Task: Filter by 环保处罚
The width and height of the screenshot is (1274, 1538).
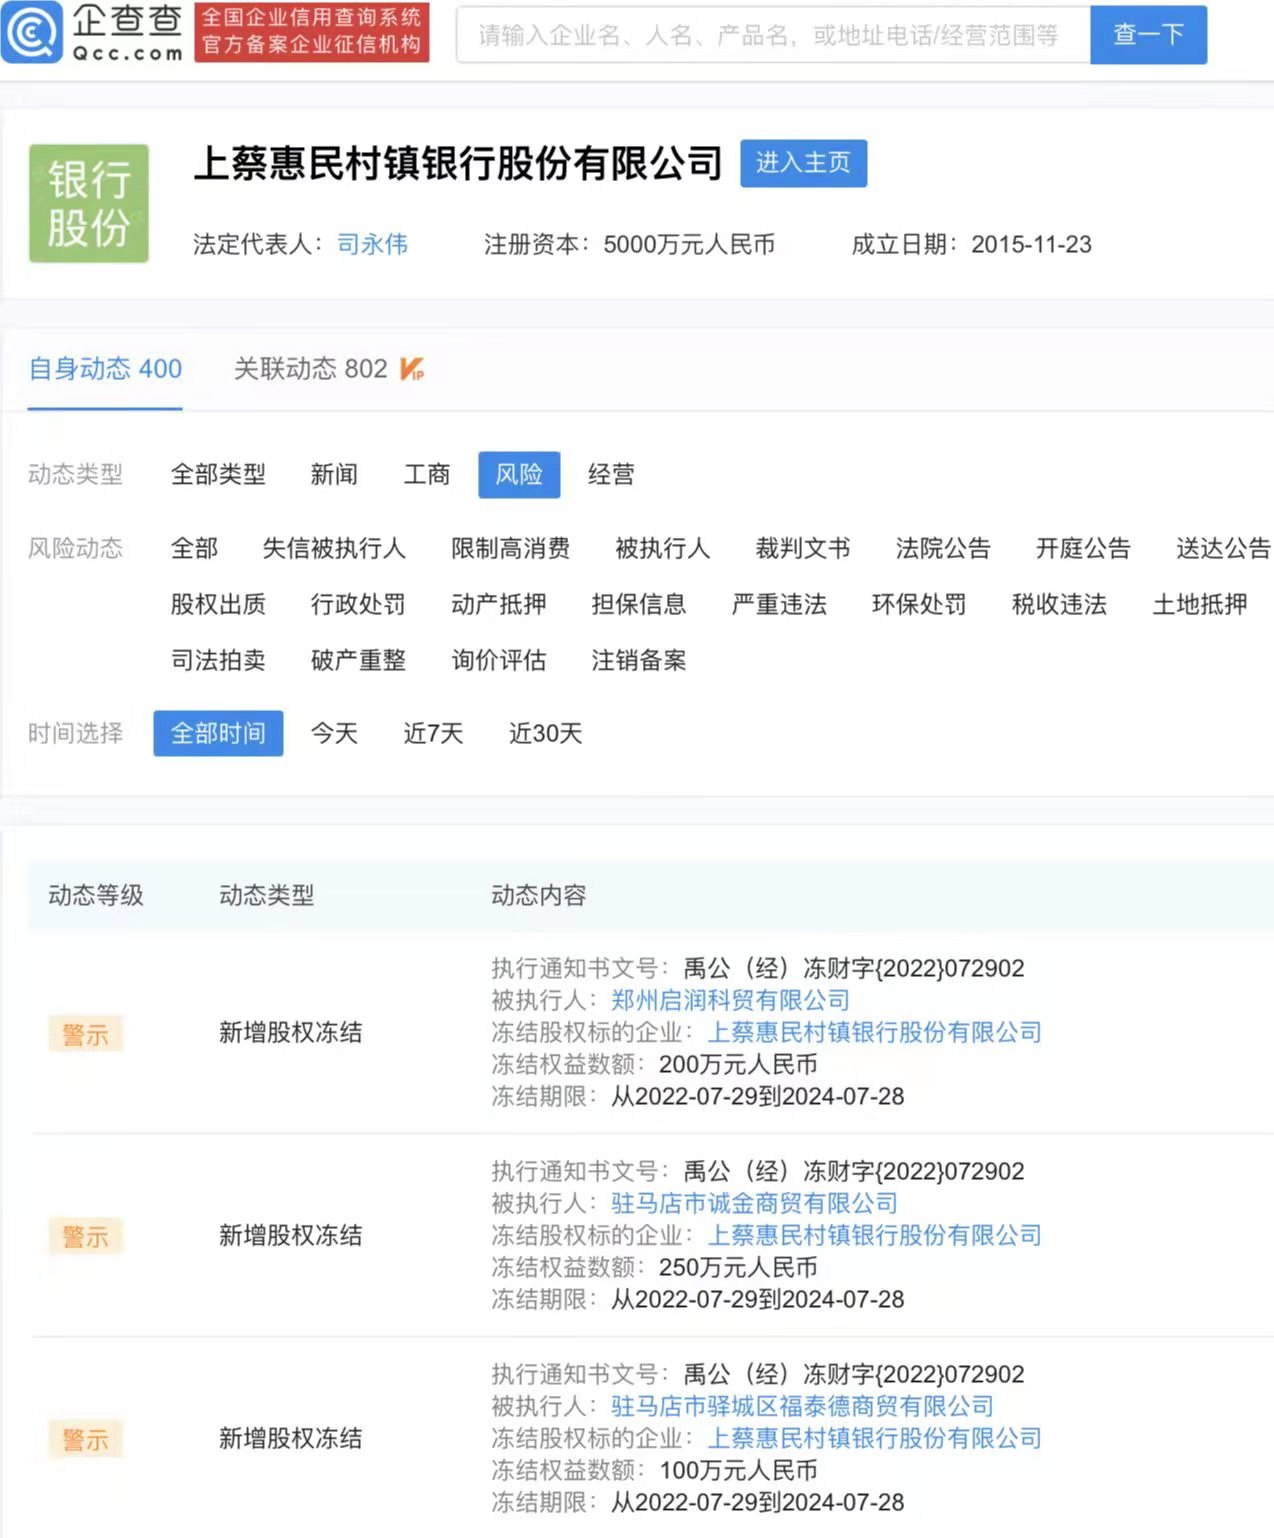Action: [919, 604]
